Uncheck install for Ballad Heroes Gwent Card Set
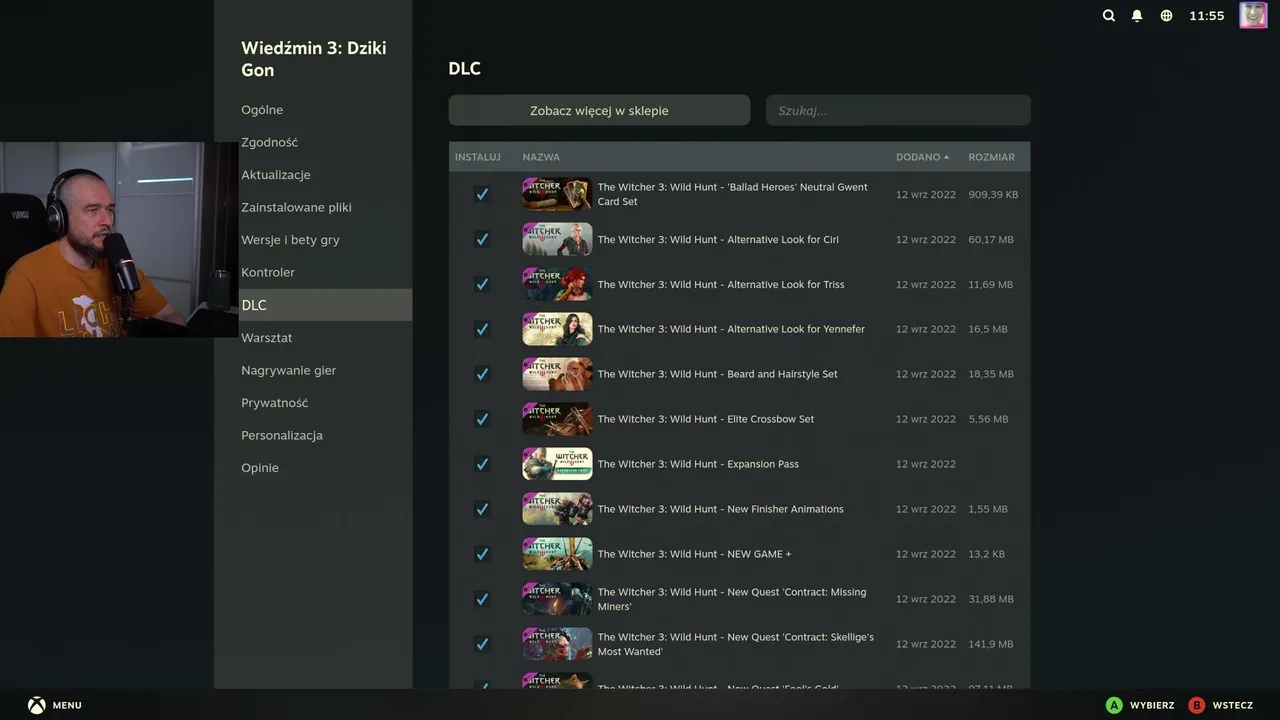Viewport: 1280px width, 720px height. click(482, 194)
